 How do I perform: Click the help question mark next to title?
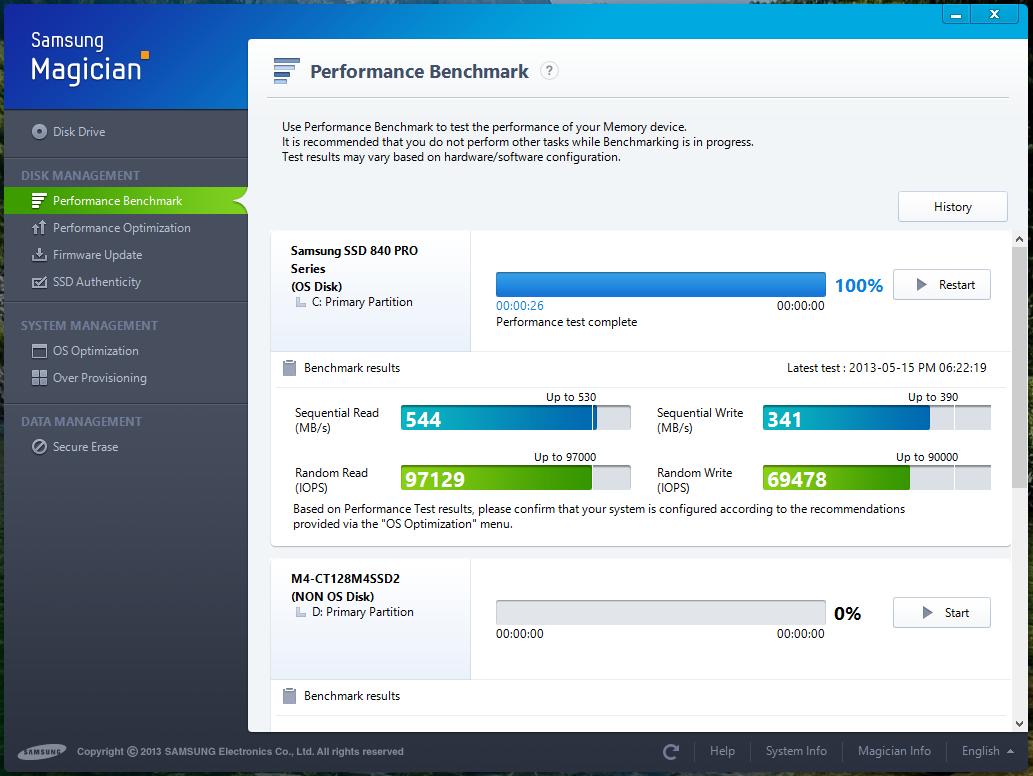pyautogui.click(x=549, y=70)
